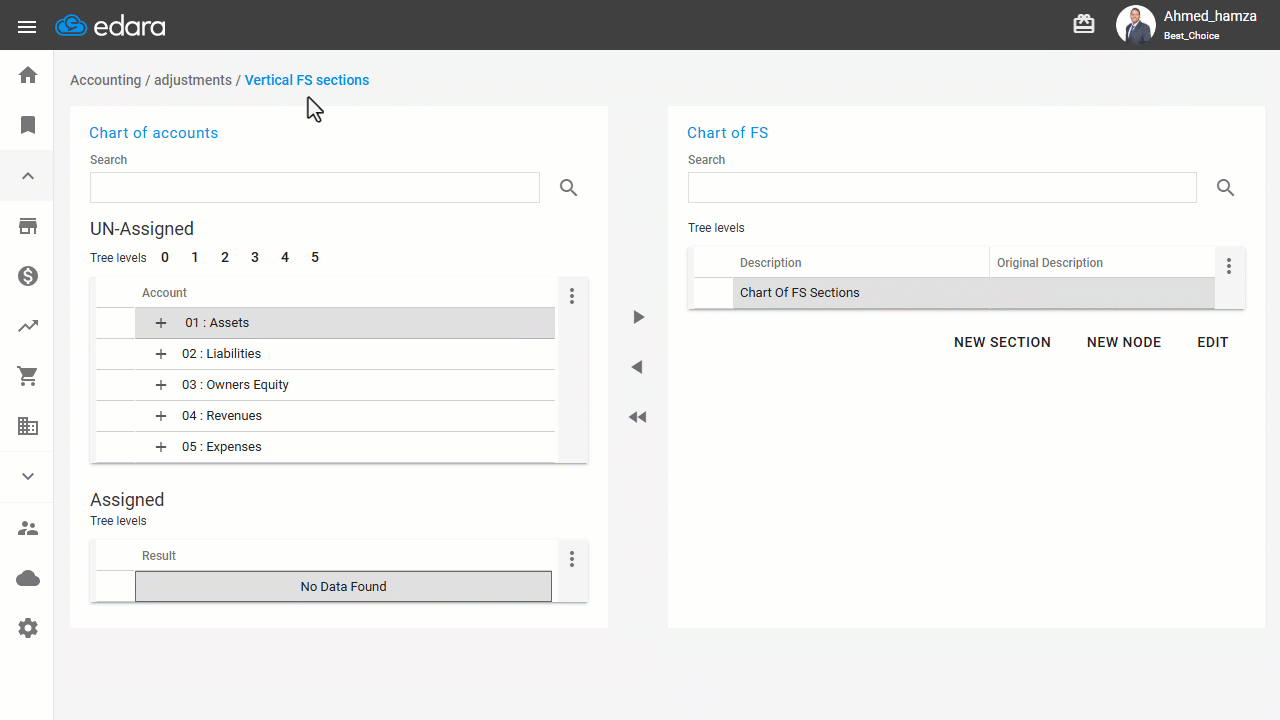Open Ahmed_hamza user avatar
The width and height of the screenshot is (1280, 720).
click(1135, 25)
